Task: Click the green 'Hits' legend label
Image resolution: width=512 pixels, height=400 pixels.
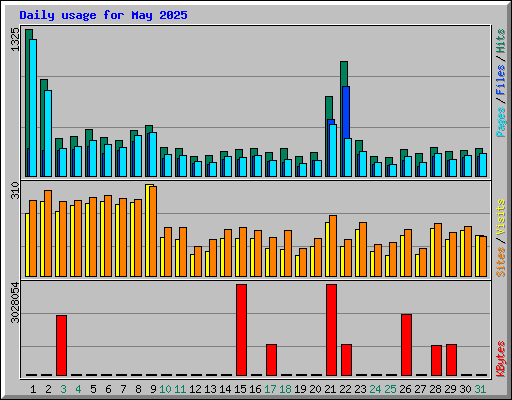Action: tap(501, 41)
